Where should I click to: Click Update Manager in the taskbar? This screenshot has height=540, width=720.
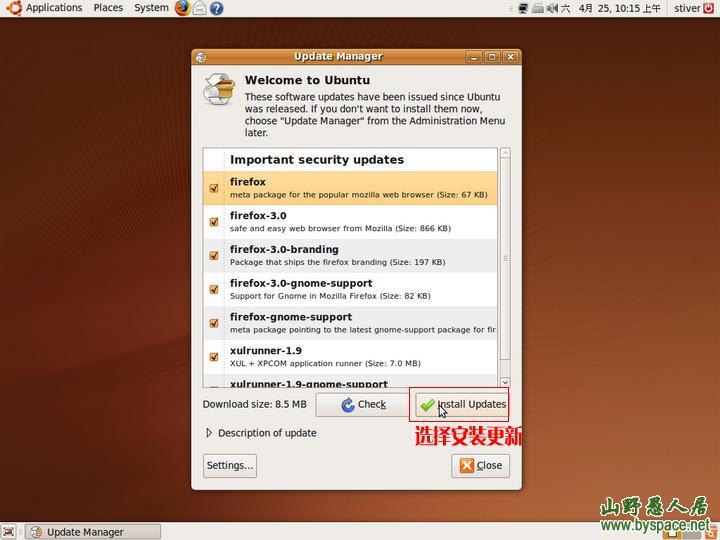pos(93,532)
